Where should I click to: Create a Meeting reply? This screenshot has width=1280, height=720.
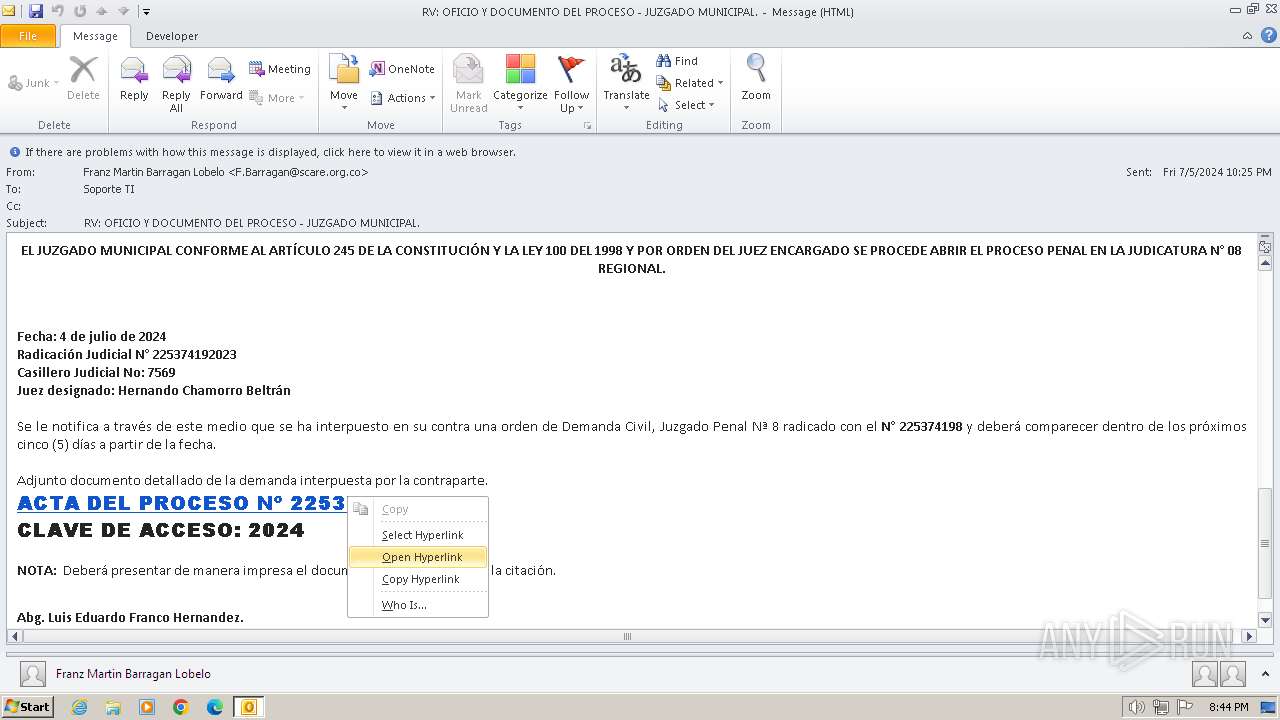(280, 69)
